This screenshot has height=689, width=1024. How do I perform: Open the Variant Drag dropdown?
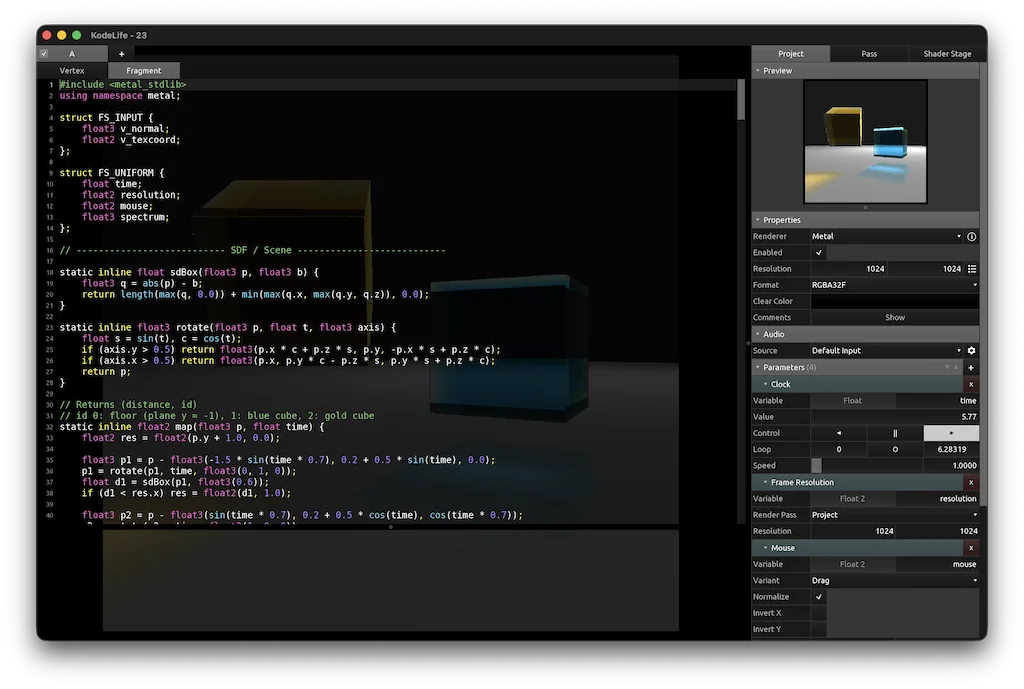895,581
